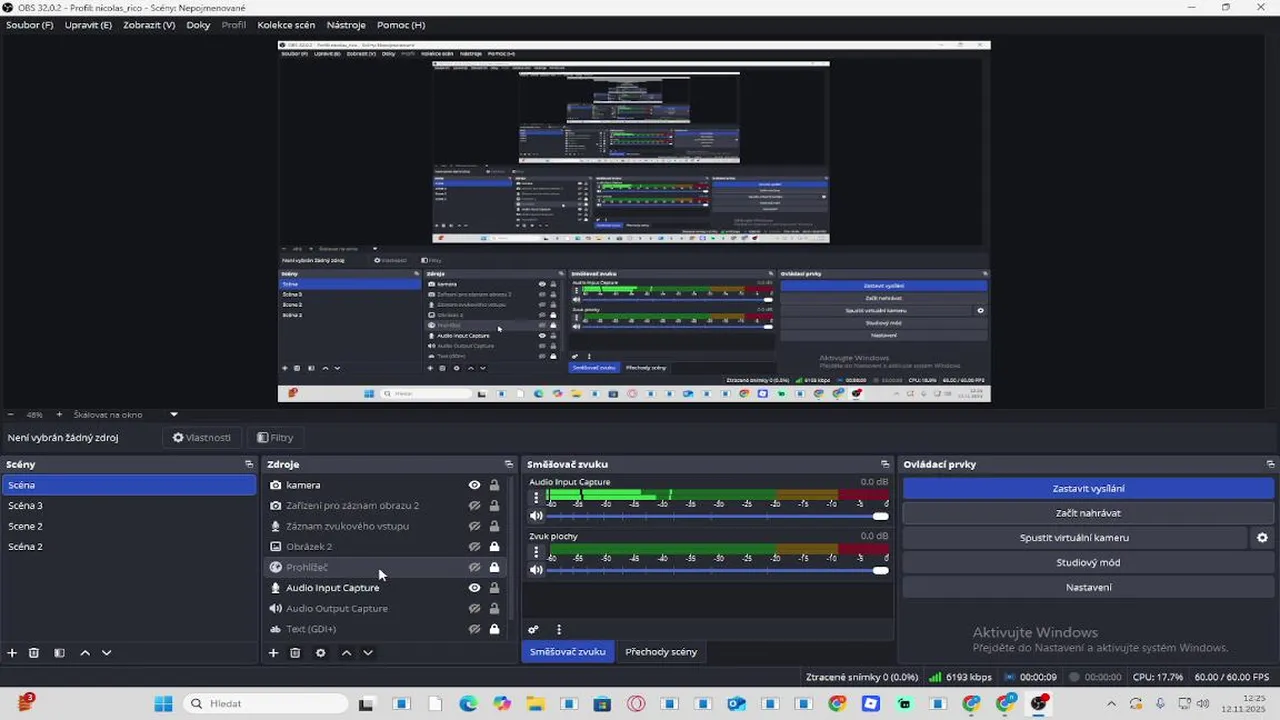
Task: Open the Soubor menu
Action: click(x=30, y=25)
